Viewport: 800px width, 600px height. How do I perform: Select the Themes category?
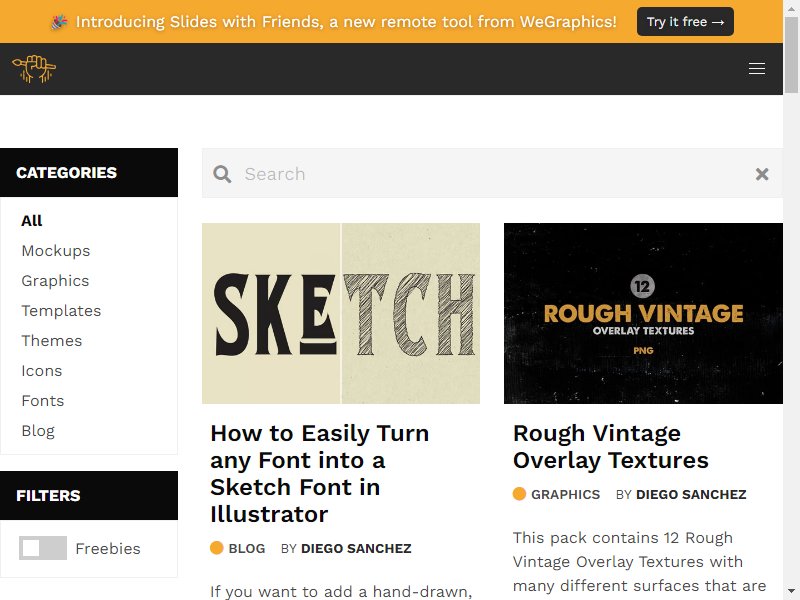point(52,341)
